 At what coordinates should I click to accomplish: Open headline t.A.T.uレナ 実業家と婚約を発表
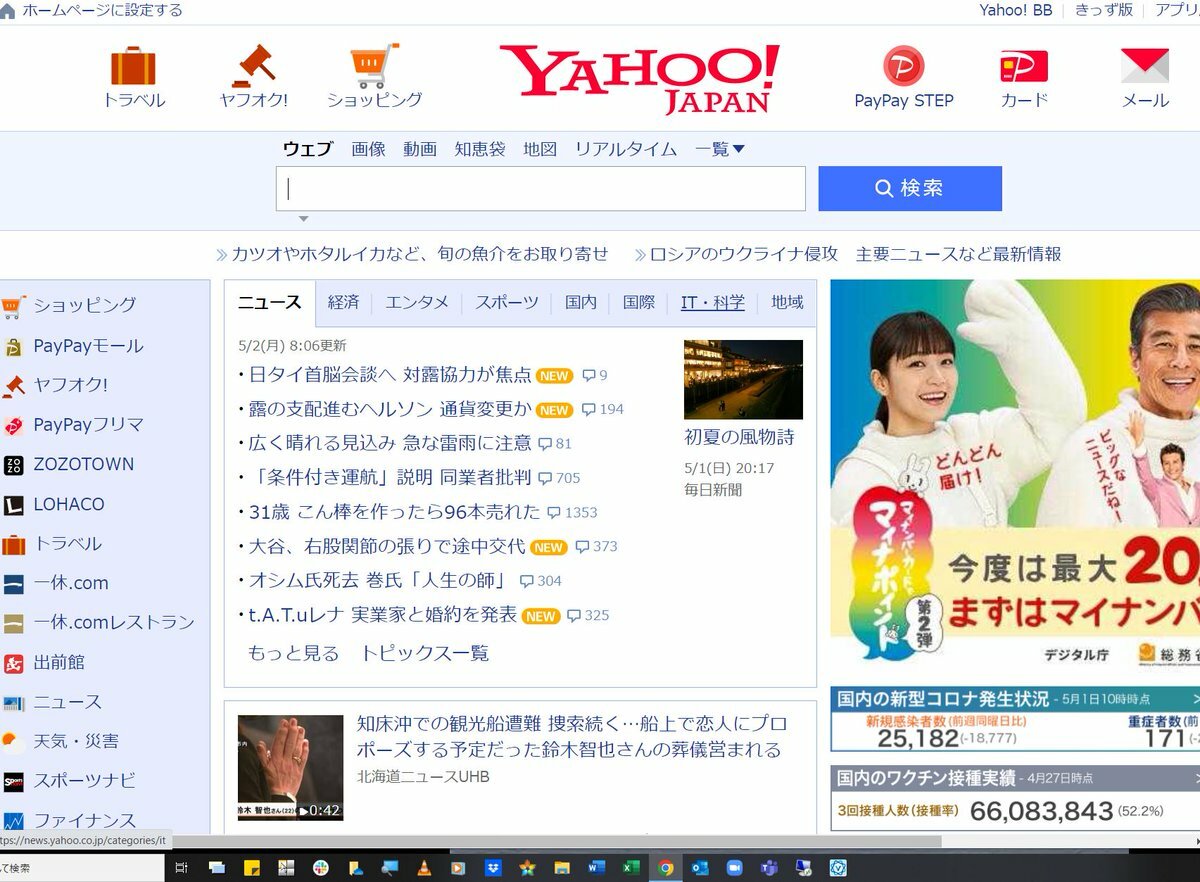click(x=382, y=614)
